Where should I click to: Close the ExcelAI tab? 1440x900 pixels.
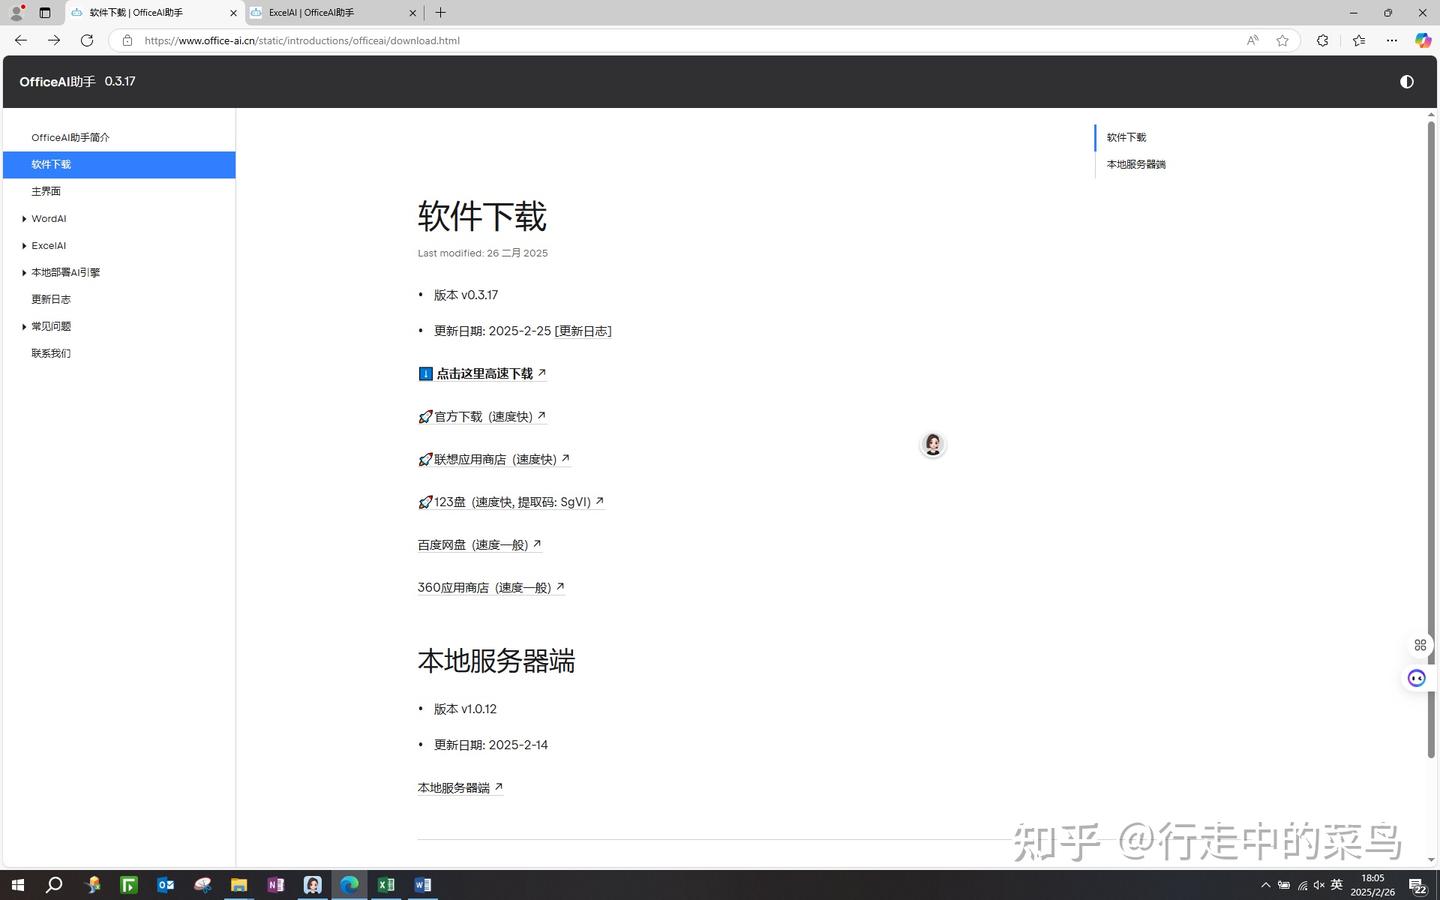(413, 13)
